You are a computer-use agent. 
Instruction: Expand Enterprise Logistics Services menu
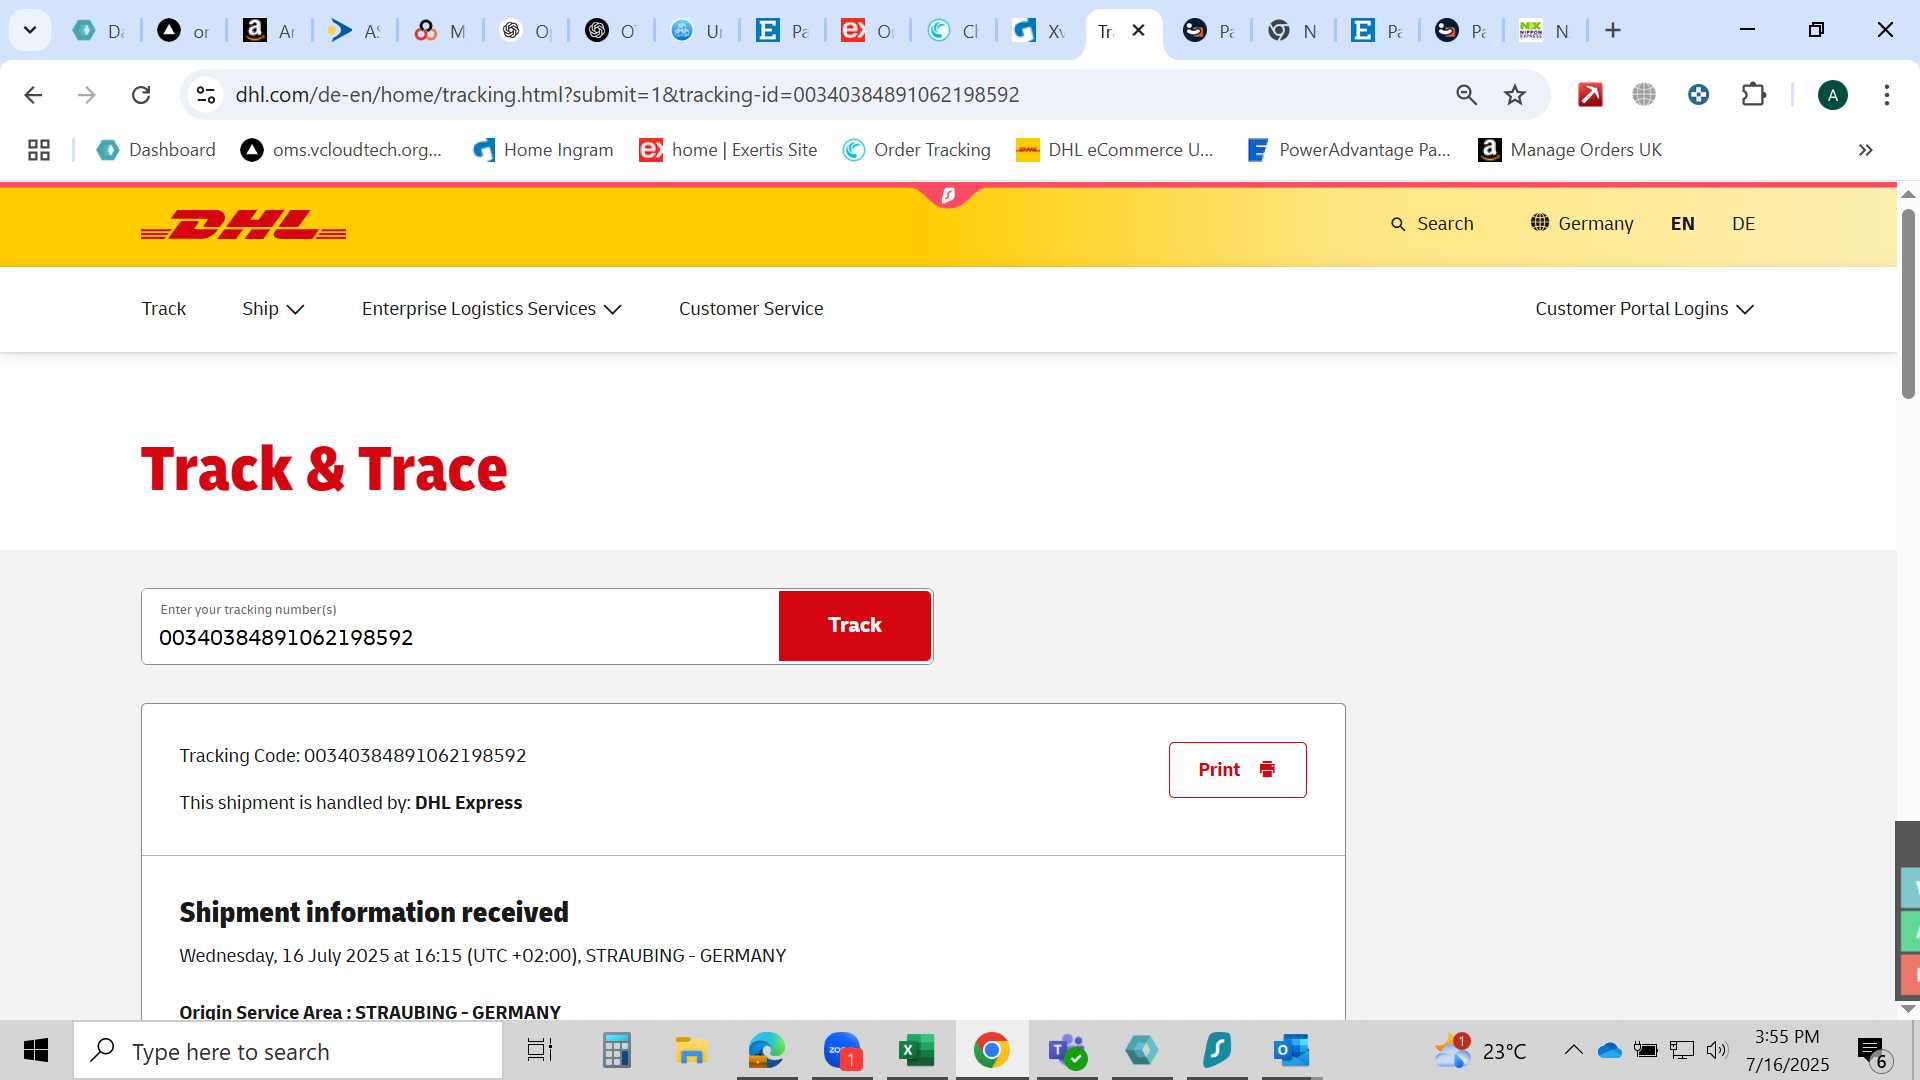pos(491,309)
